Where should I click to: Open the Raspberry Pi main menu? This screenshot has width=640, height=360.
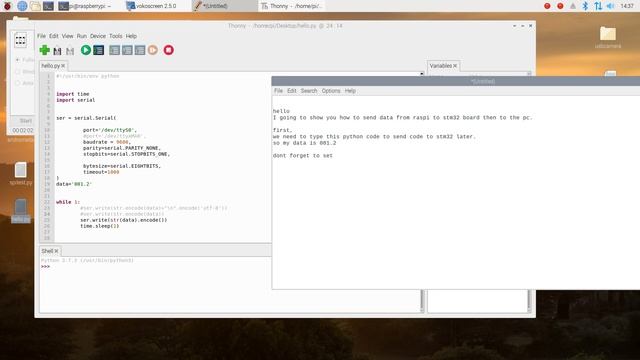7,6
